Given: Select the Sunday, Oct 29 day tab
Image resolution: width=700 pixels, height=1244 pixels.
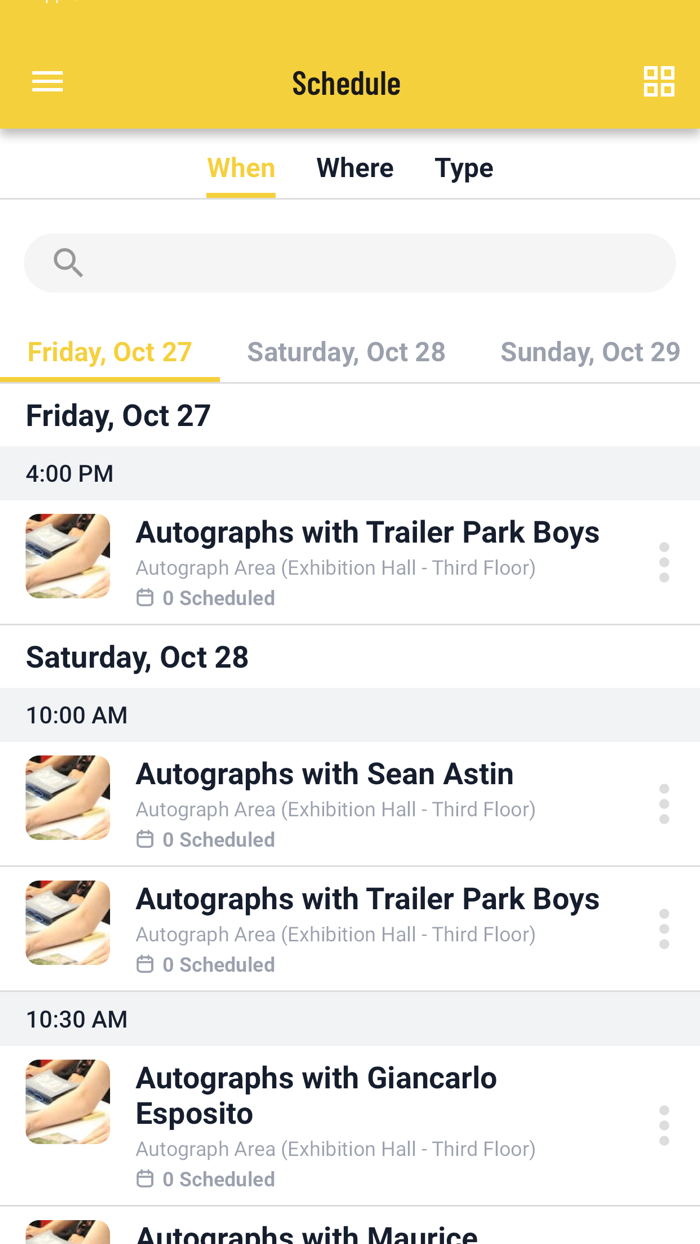Looking at the screenshot, I should 590,352.
